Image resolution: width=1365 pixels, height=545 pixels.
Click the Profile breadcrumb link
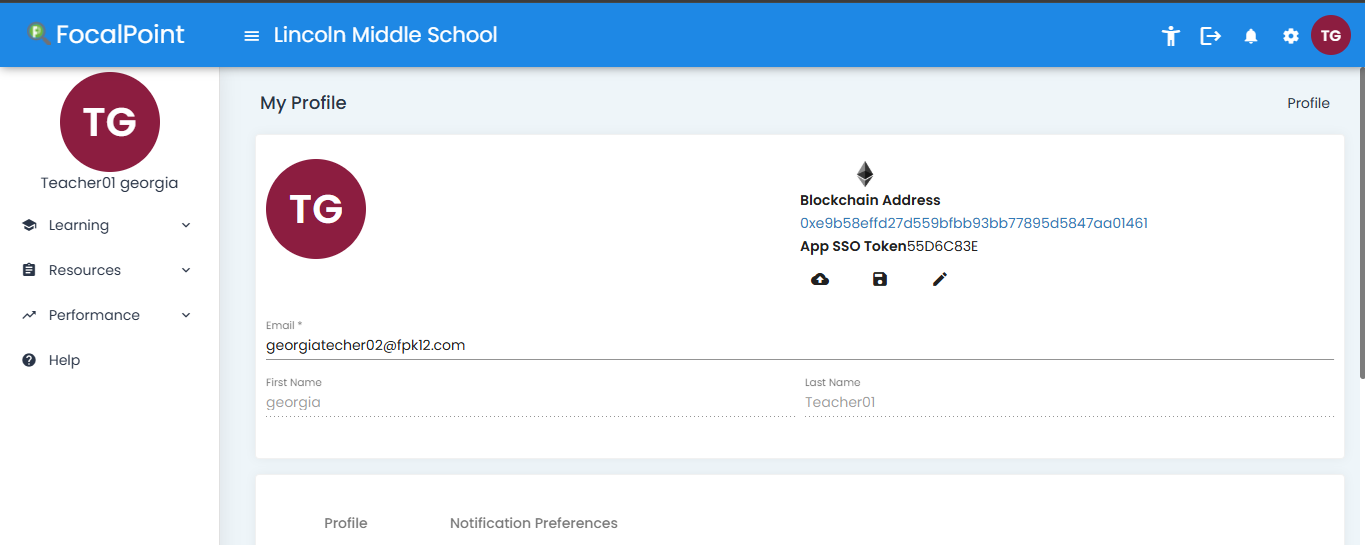click(x=1308, y=103)
